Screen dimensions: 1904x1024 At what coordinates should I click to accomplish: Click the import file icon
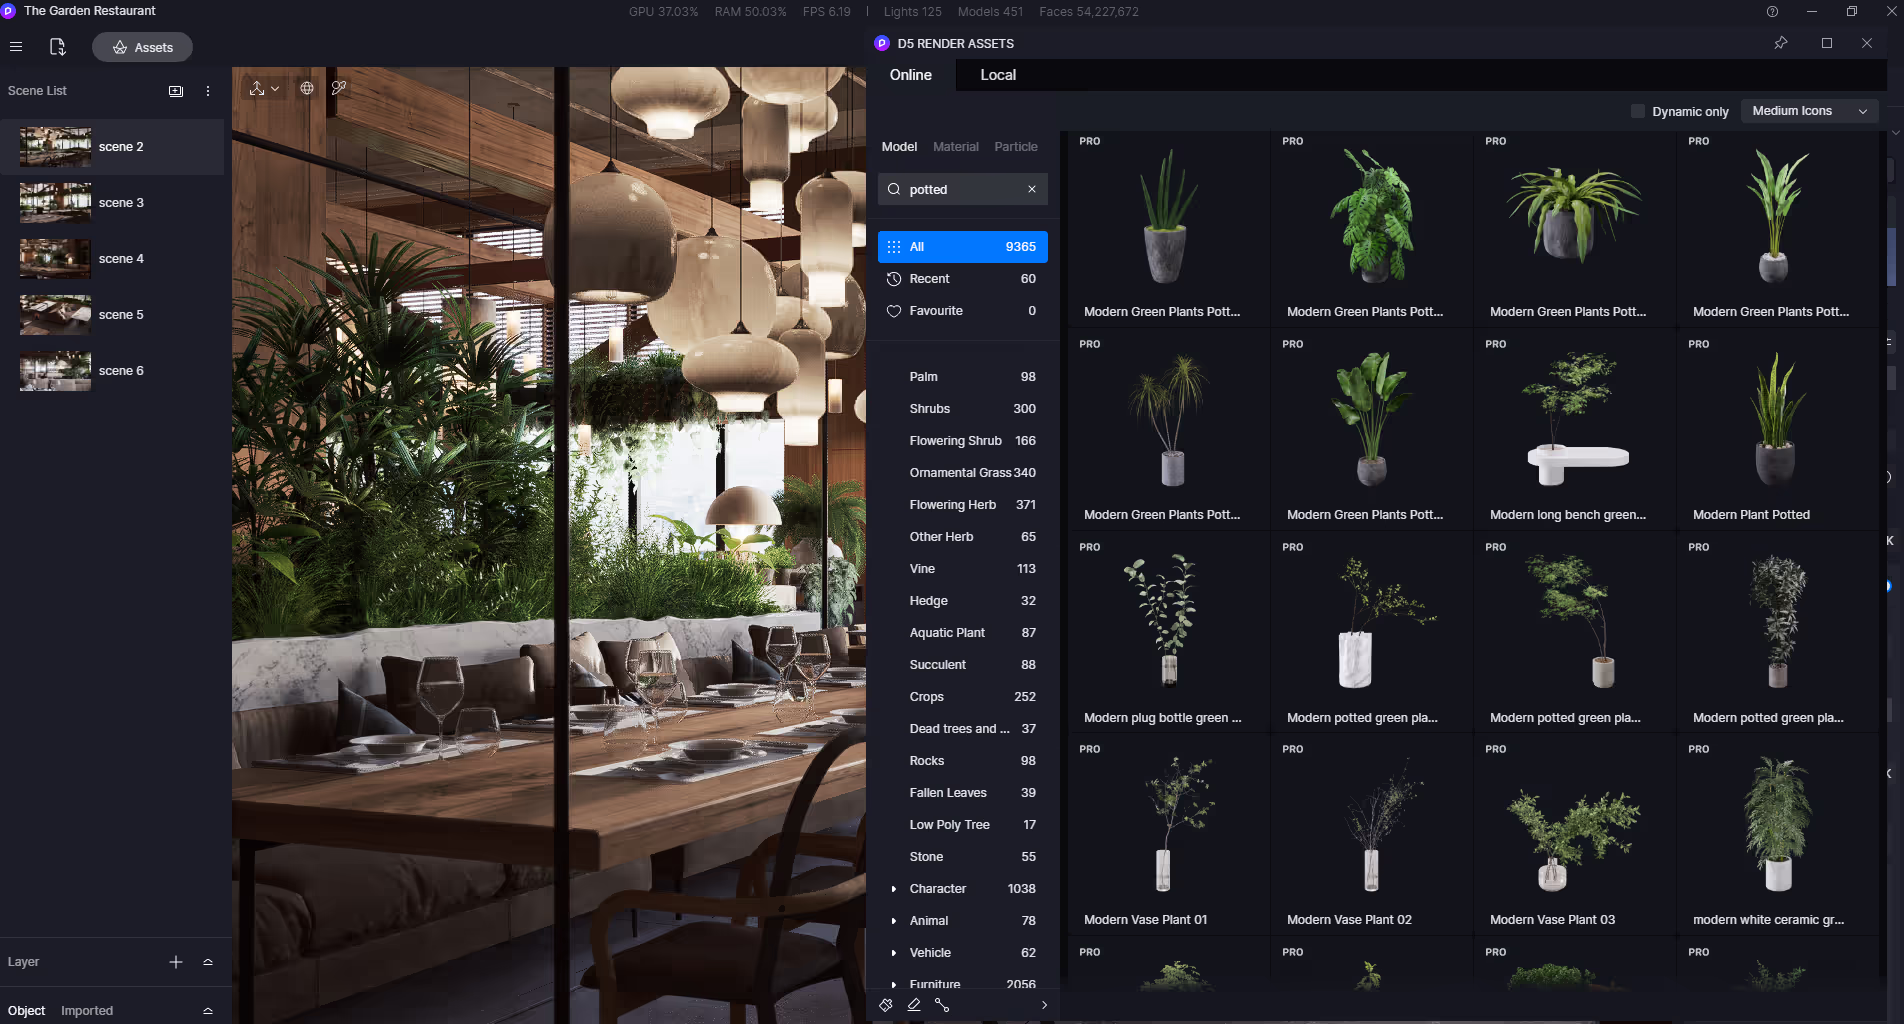point(57,47)
